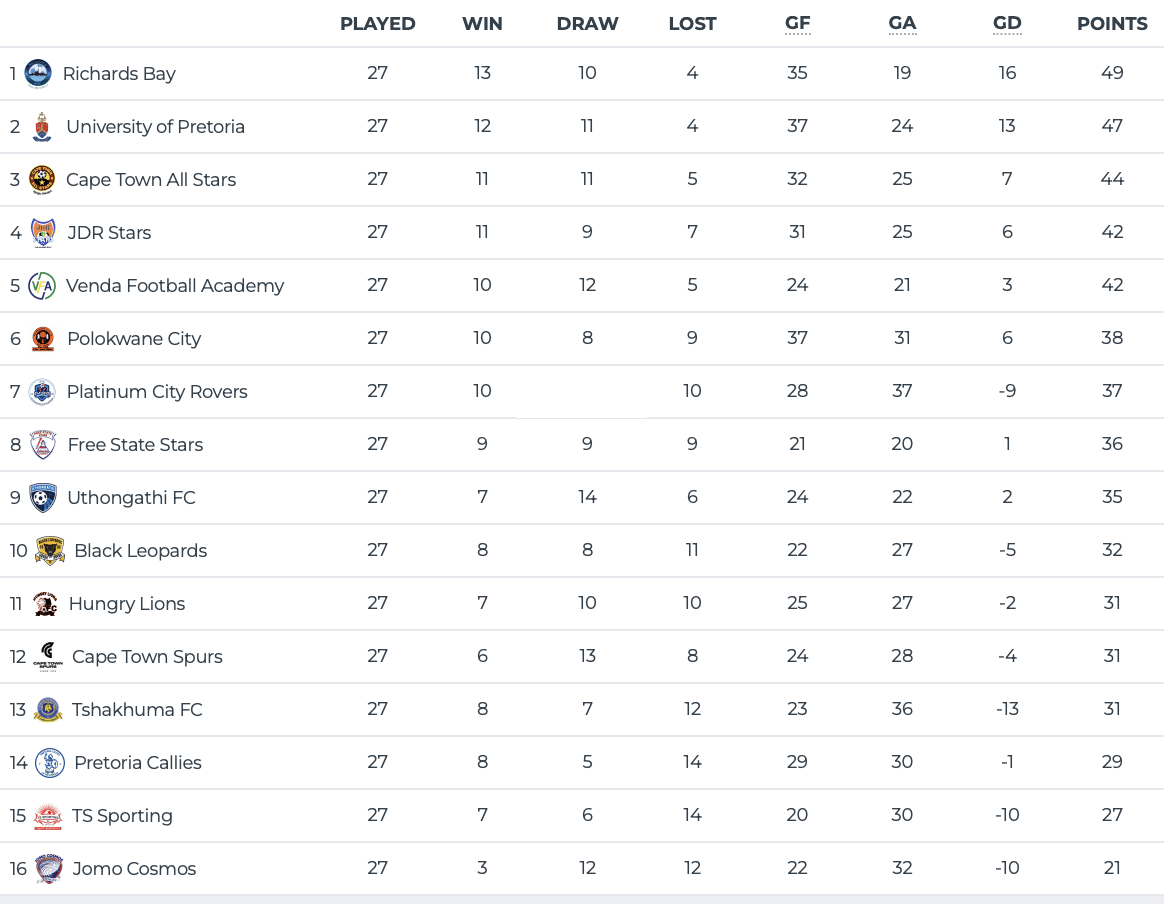Viewport: 1164px width, 904px height.
Task: Click the JDR Stars team badge
Action: tap(43, 233)
